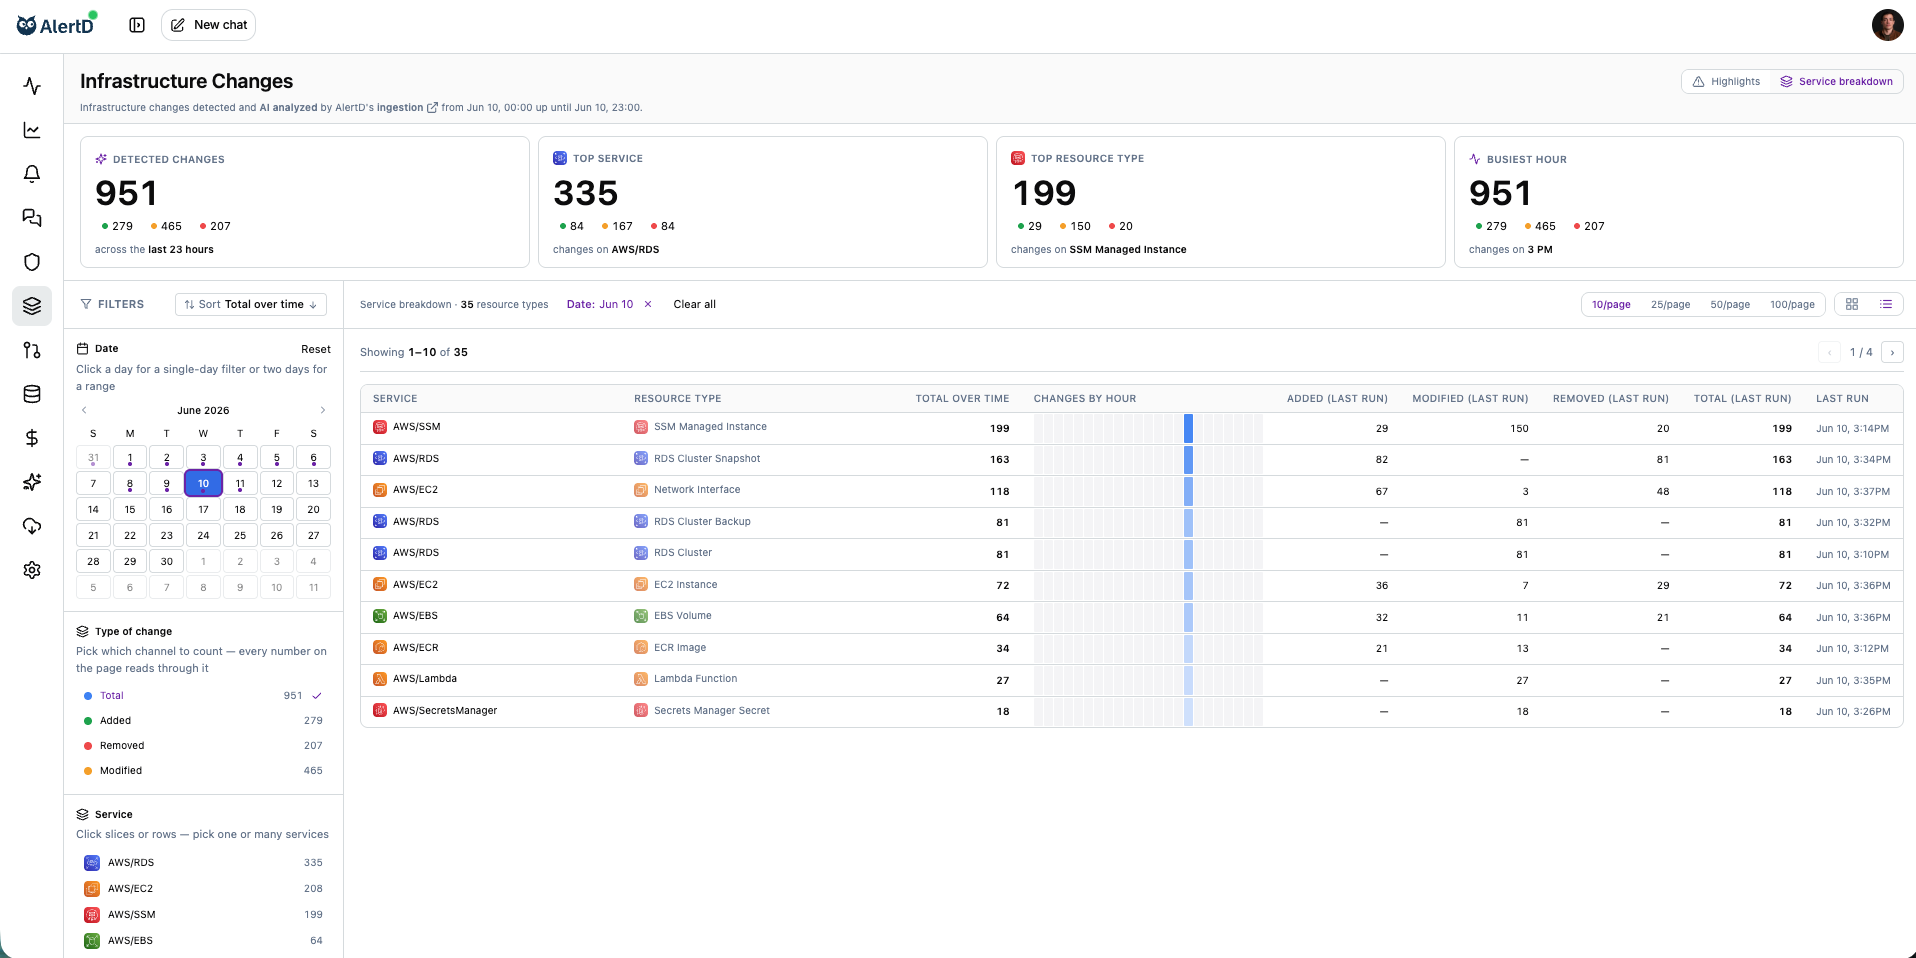The image size is (1916, 958).
Task: Sort by Service column header
Action: tap(395, 399)
